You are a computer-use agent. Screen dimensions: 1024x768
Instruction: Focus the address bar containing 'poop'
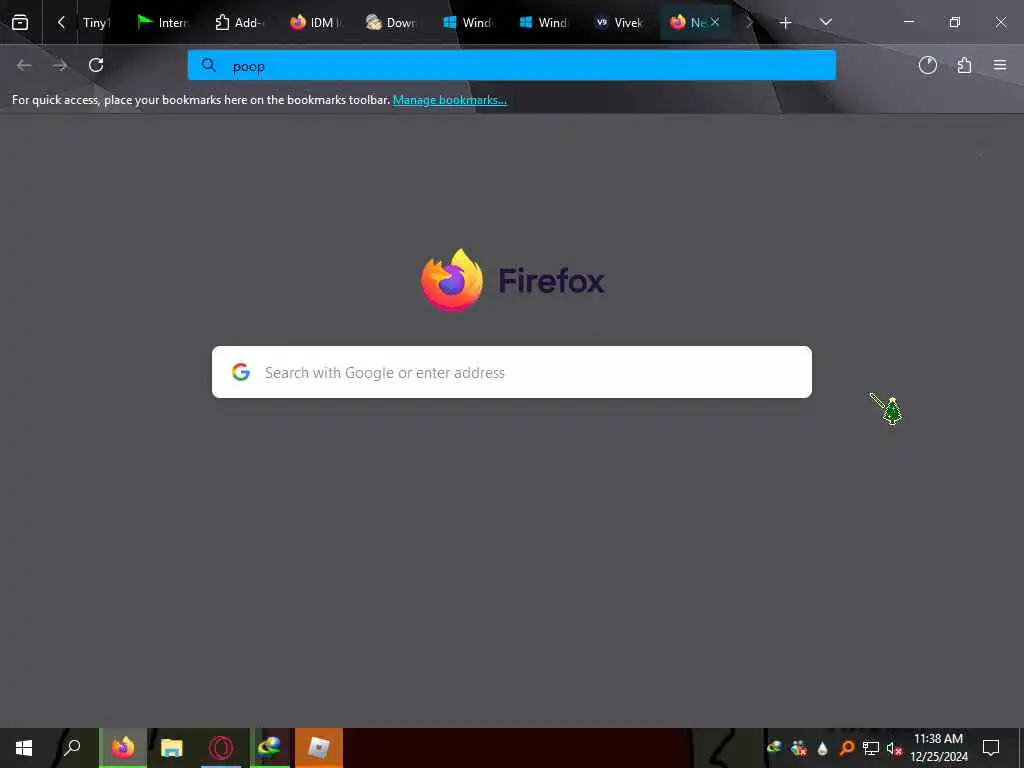click(511, 65)
